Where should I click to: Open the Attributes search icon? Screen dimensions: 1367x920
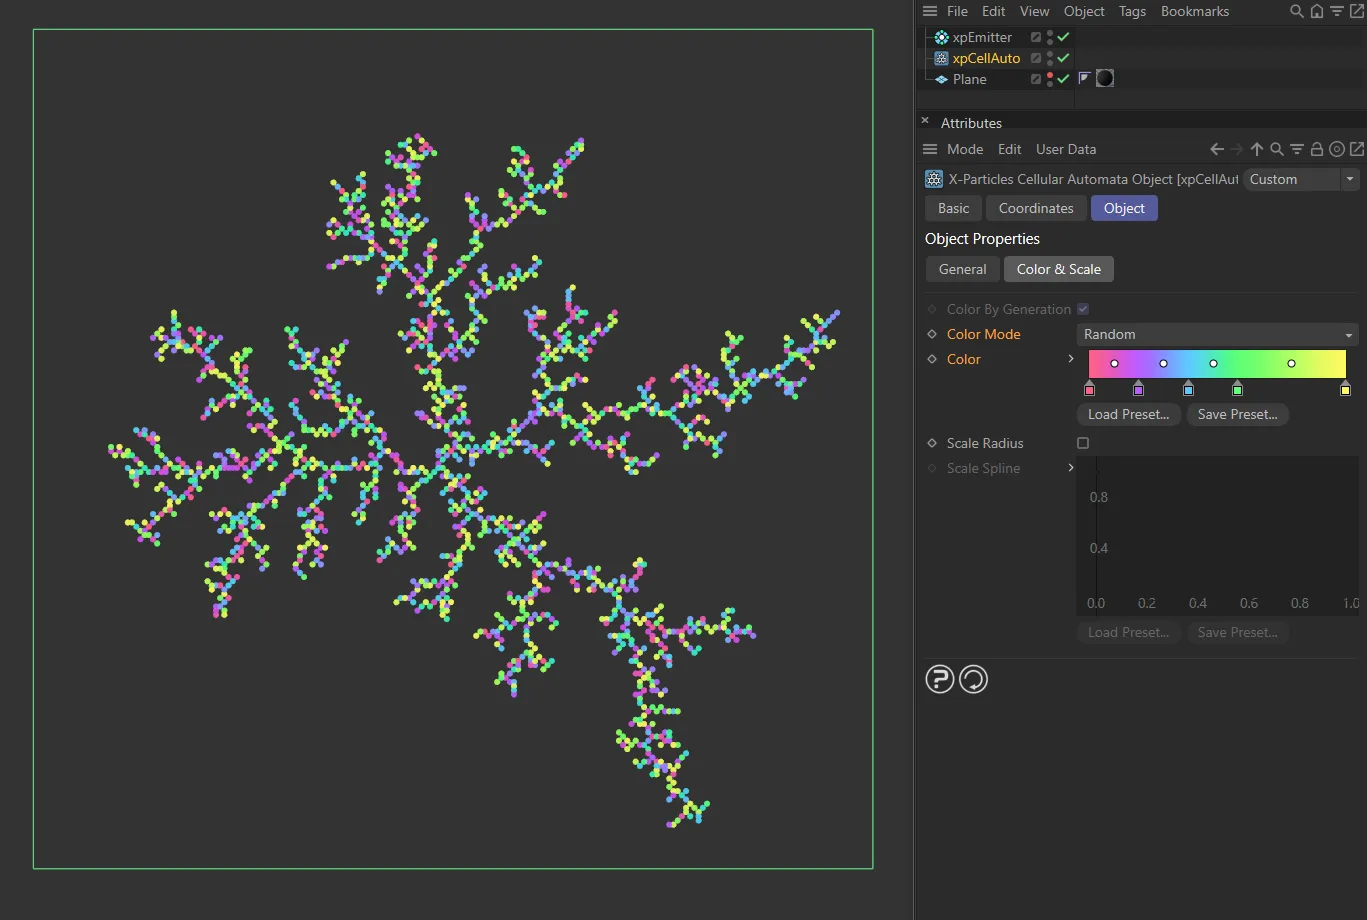pyautogui.click(x=1277, y=148)
